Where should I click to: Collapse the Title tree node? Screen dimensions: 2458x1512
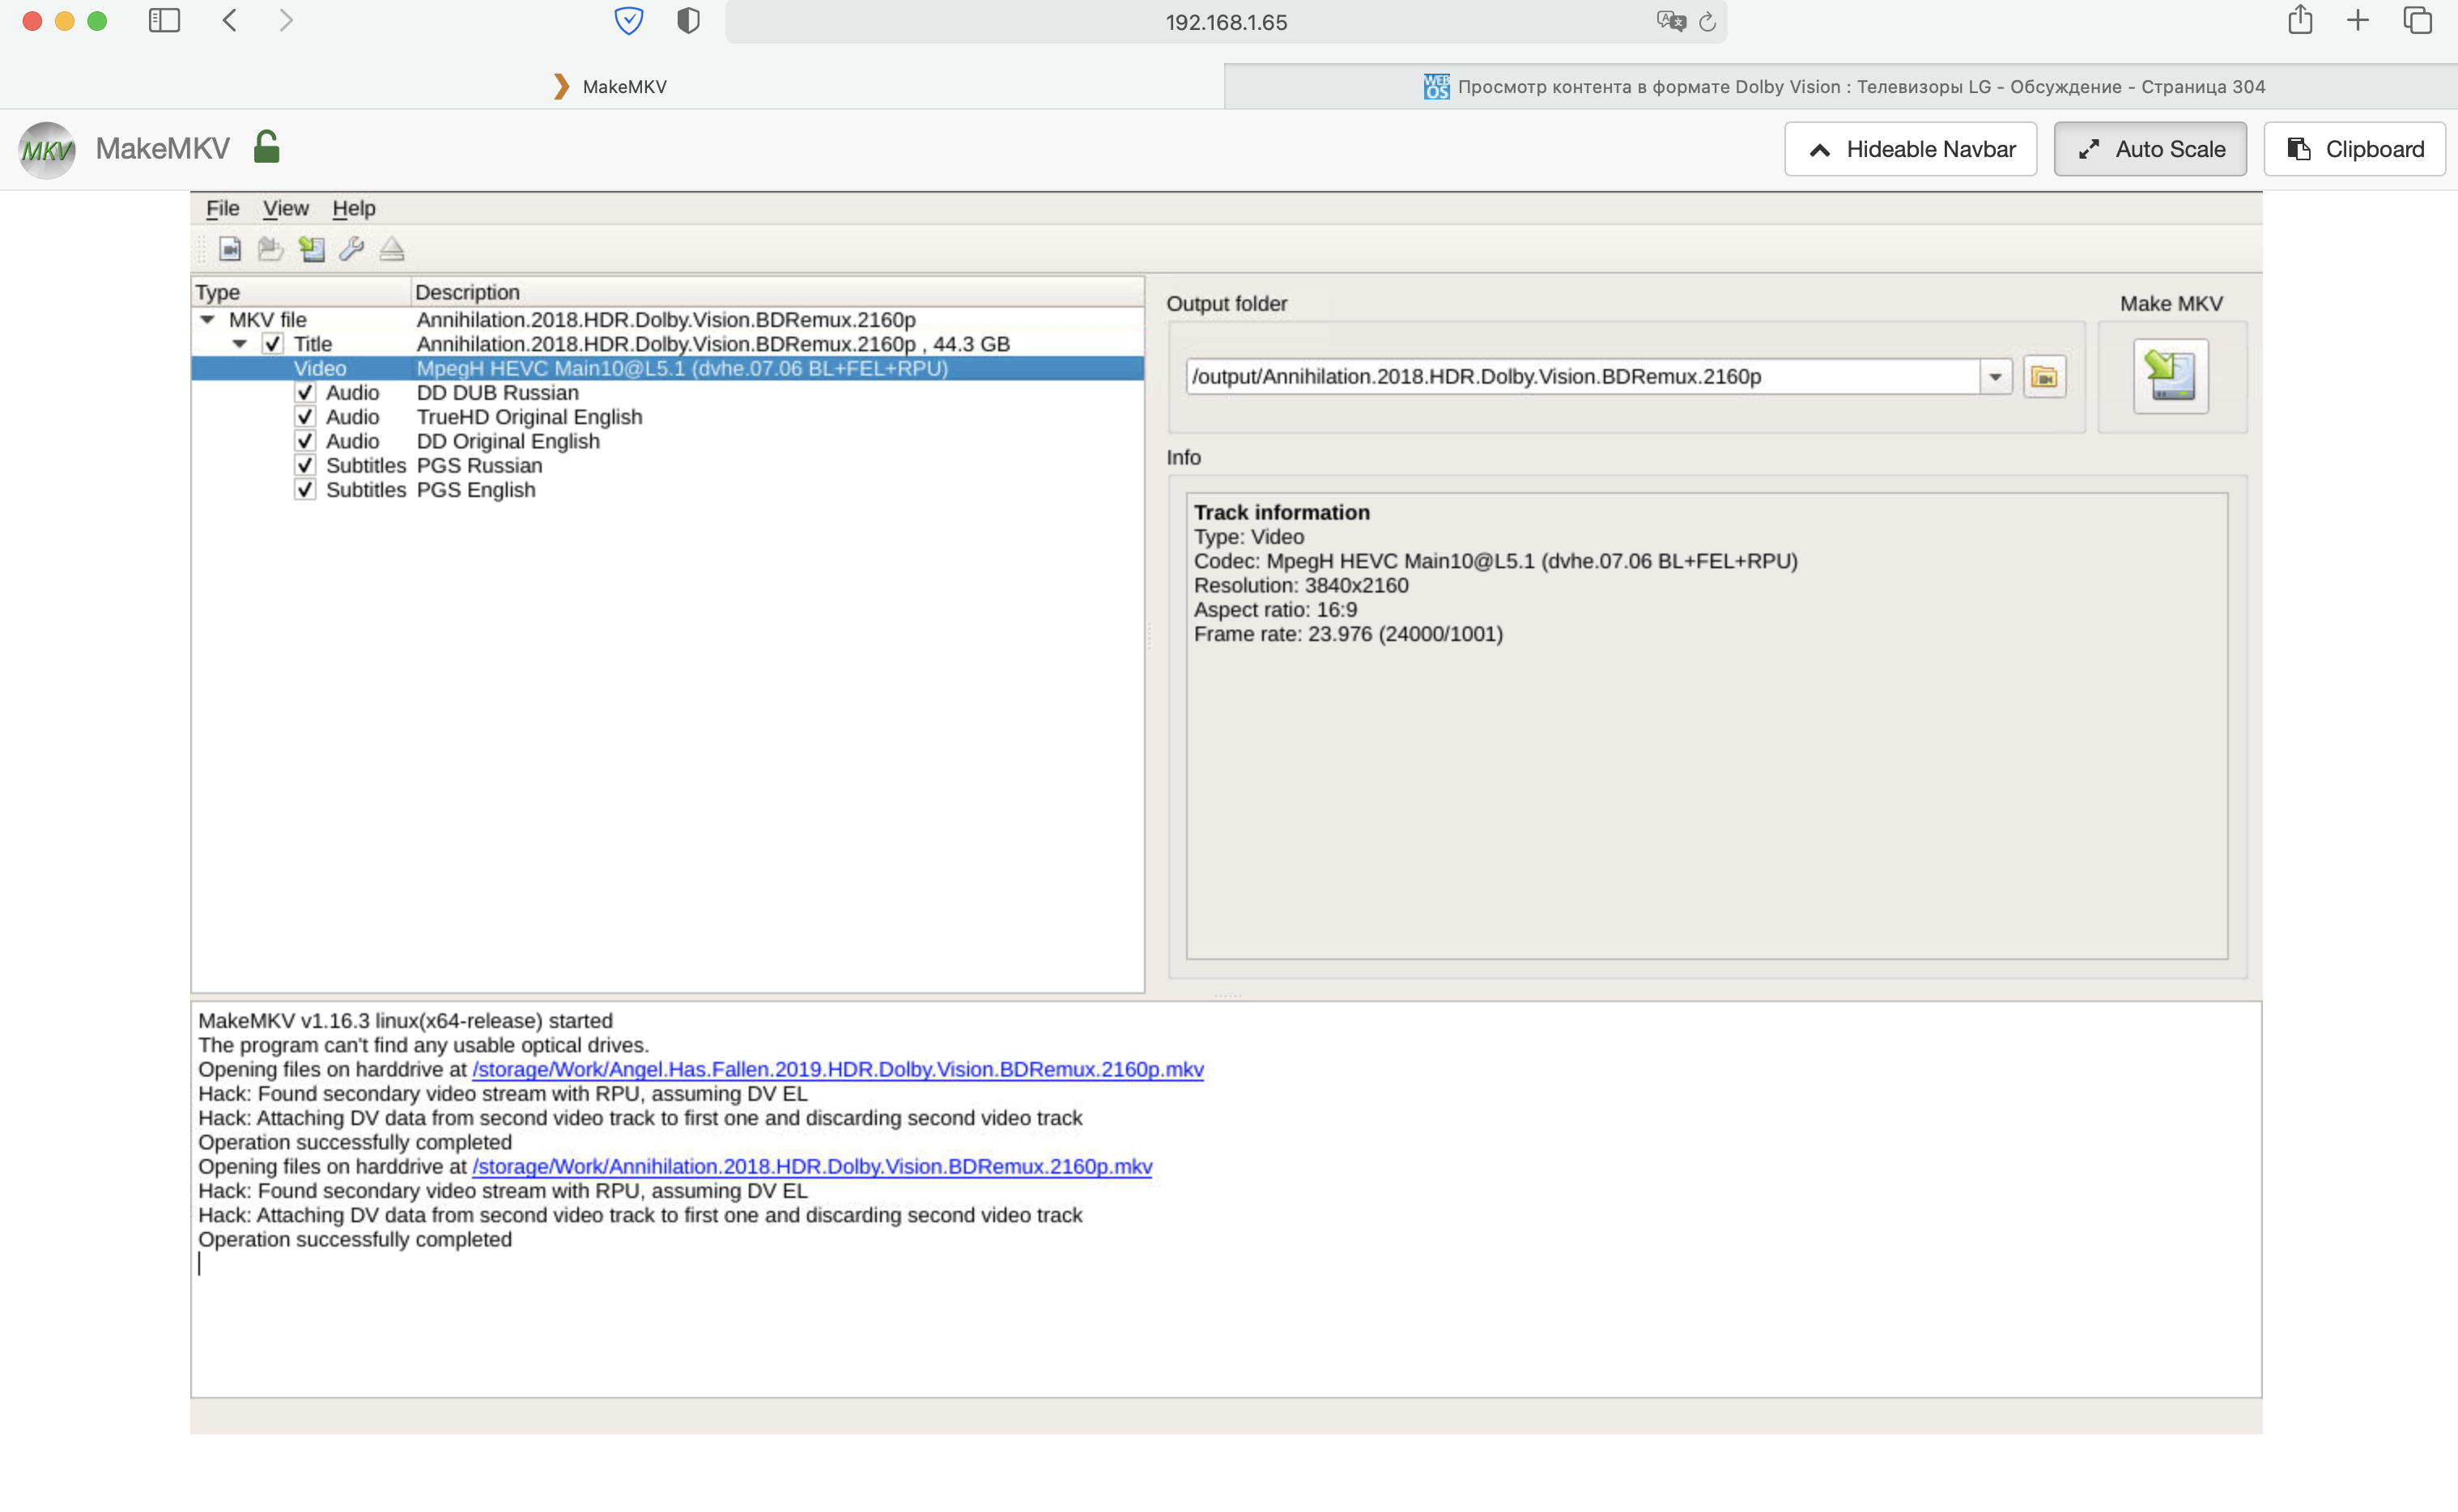pyautogui.click(x=240, y=344)
